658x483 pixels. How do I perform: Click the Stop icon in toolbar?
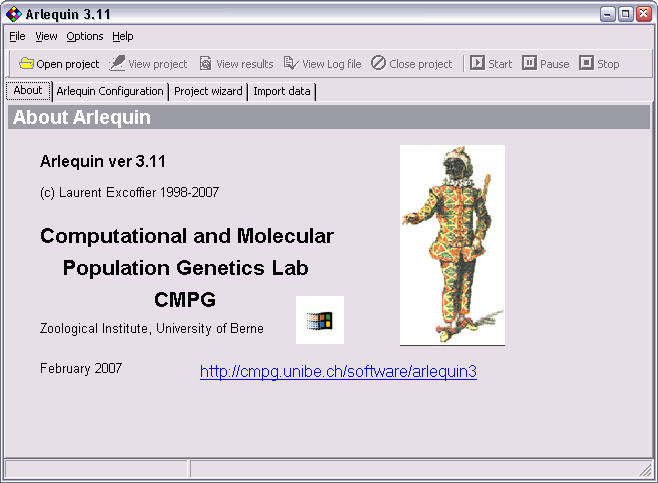coord(586,63)
